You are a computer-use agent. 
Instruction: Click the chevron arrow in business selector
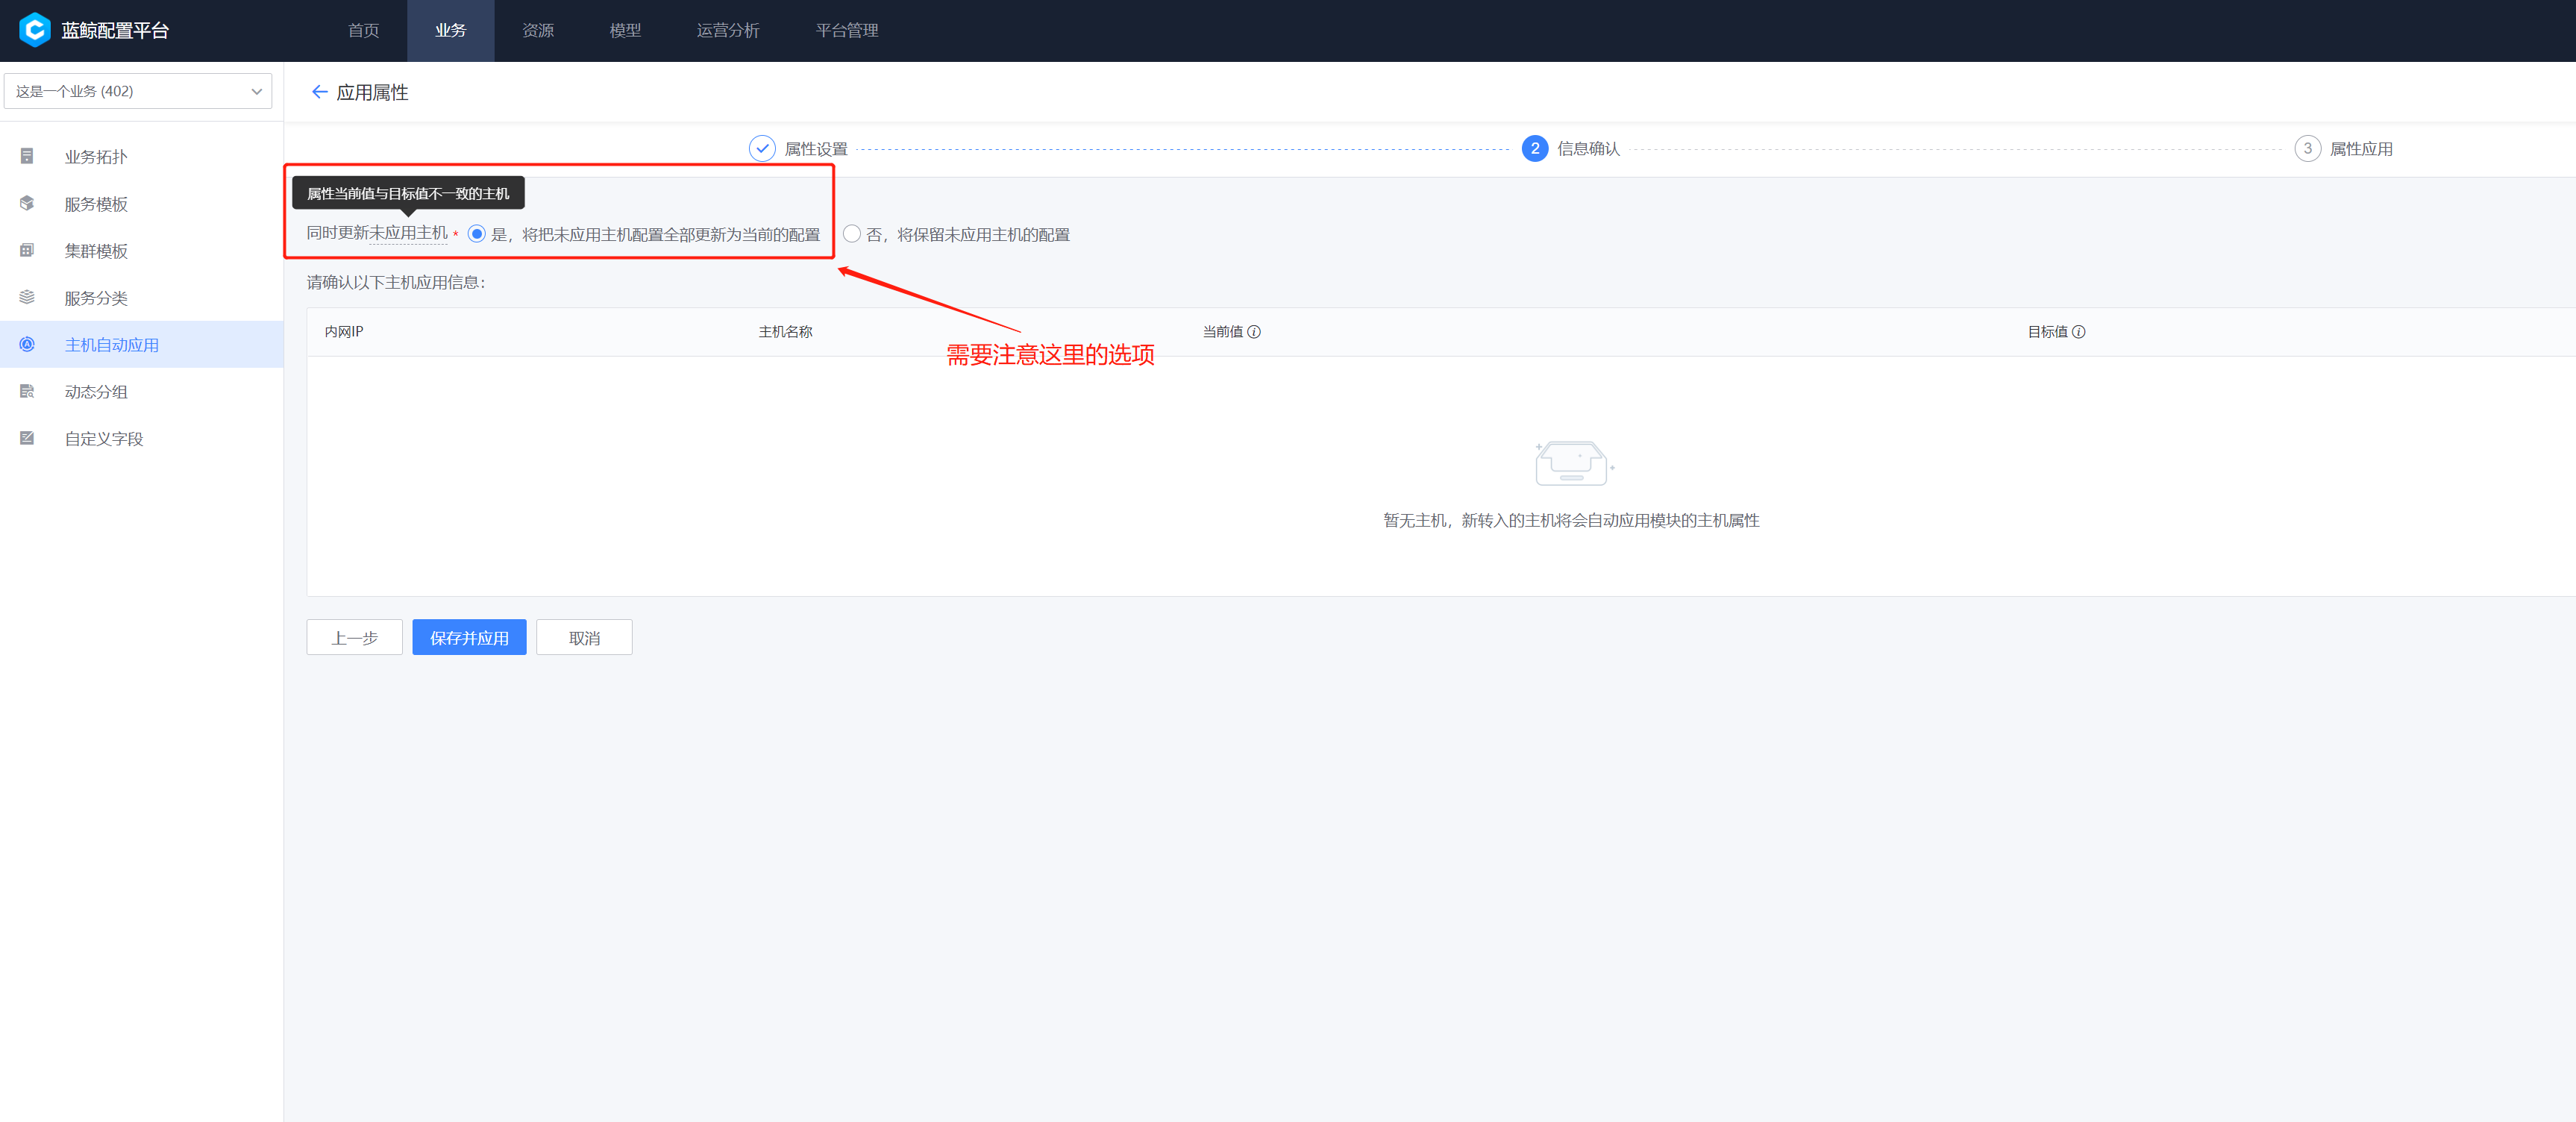pyautogui.click(x=257, y=91)
